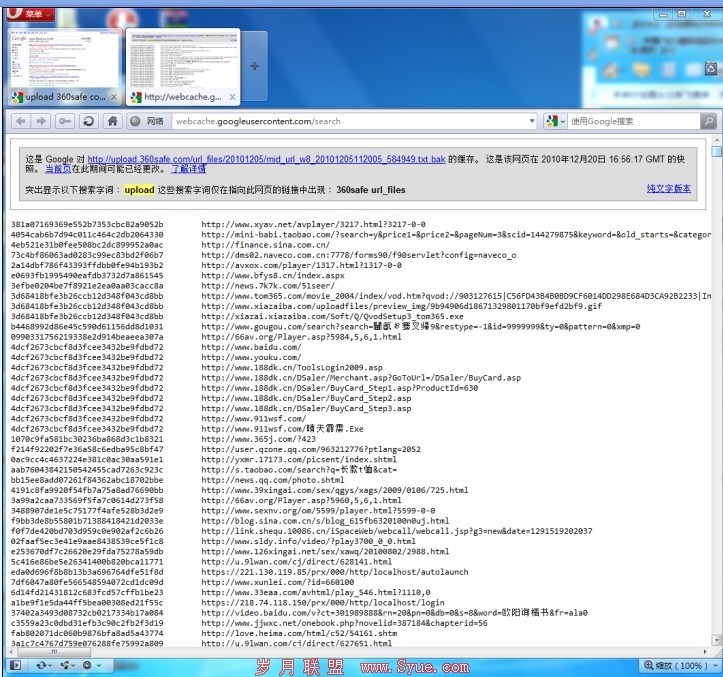Select the http://www.911wsf.com/ line
This screenshot has height=677, width=723.
pos(253,418)
